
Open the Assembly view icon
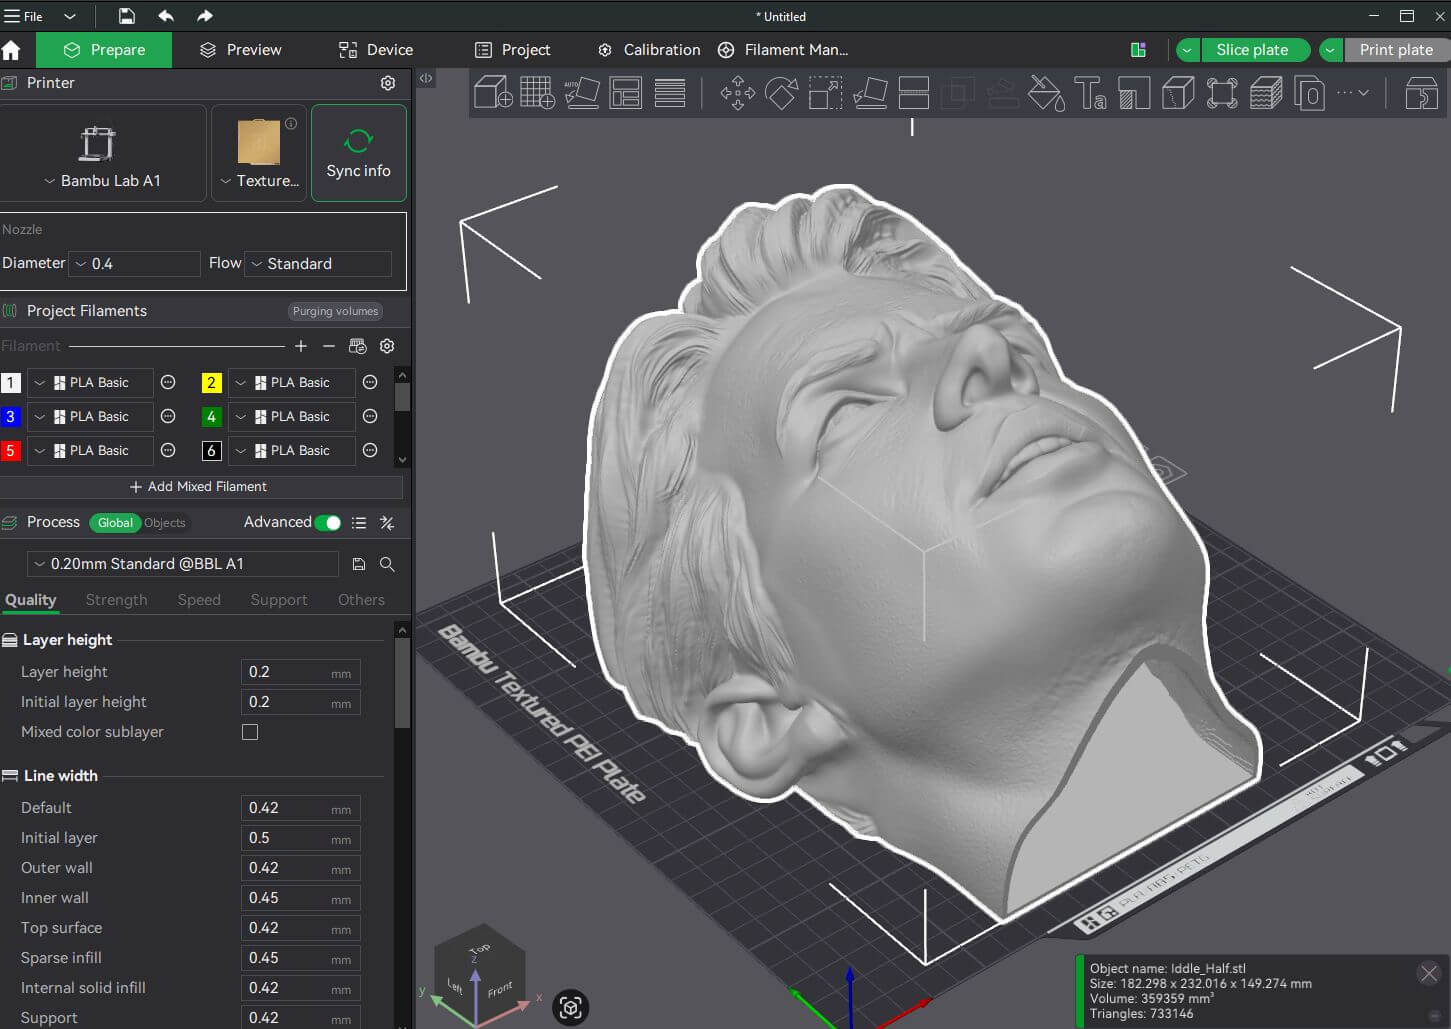point(1421,93)
